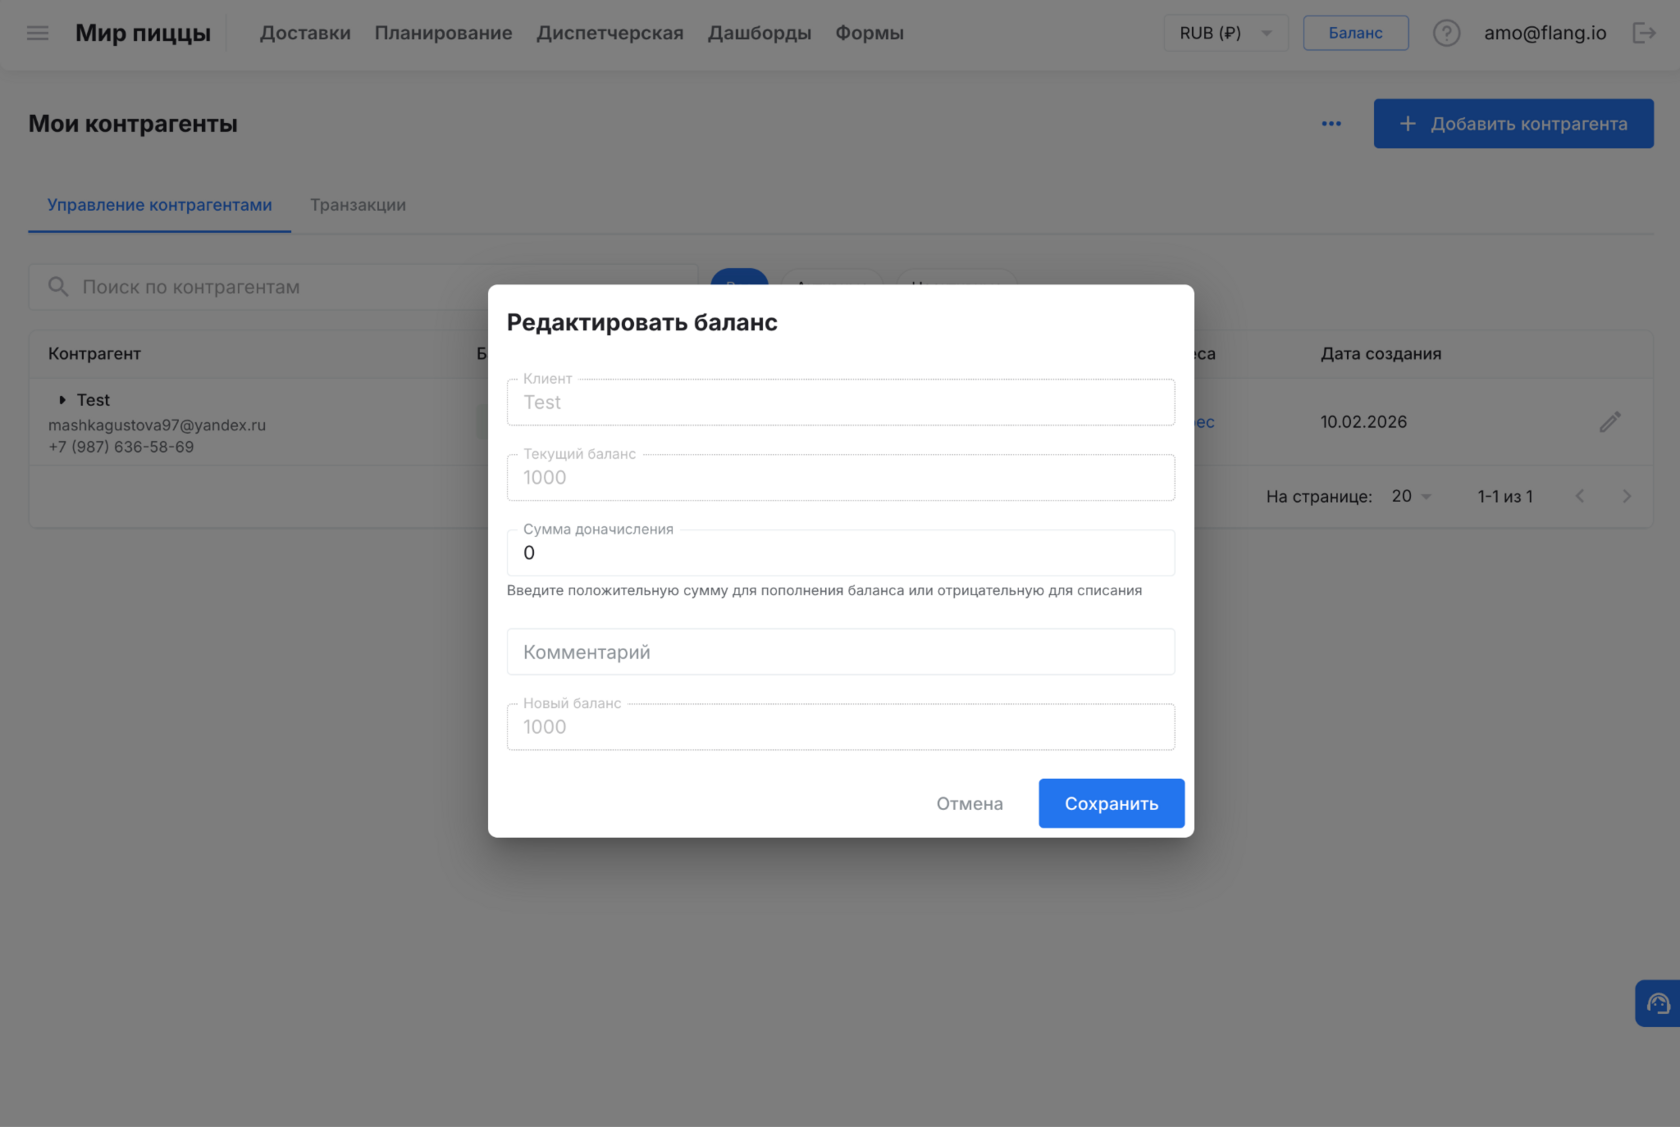Go to the previous page arrow

click(x=1580, y=496)
